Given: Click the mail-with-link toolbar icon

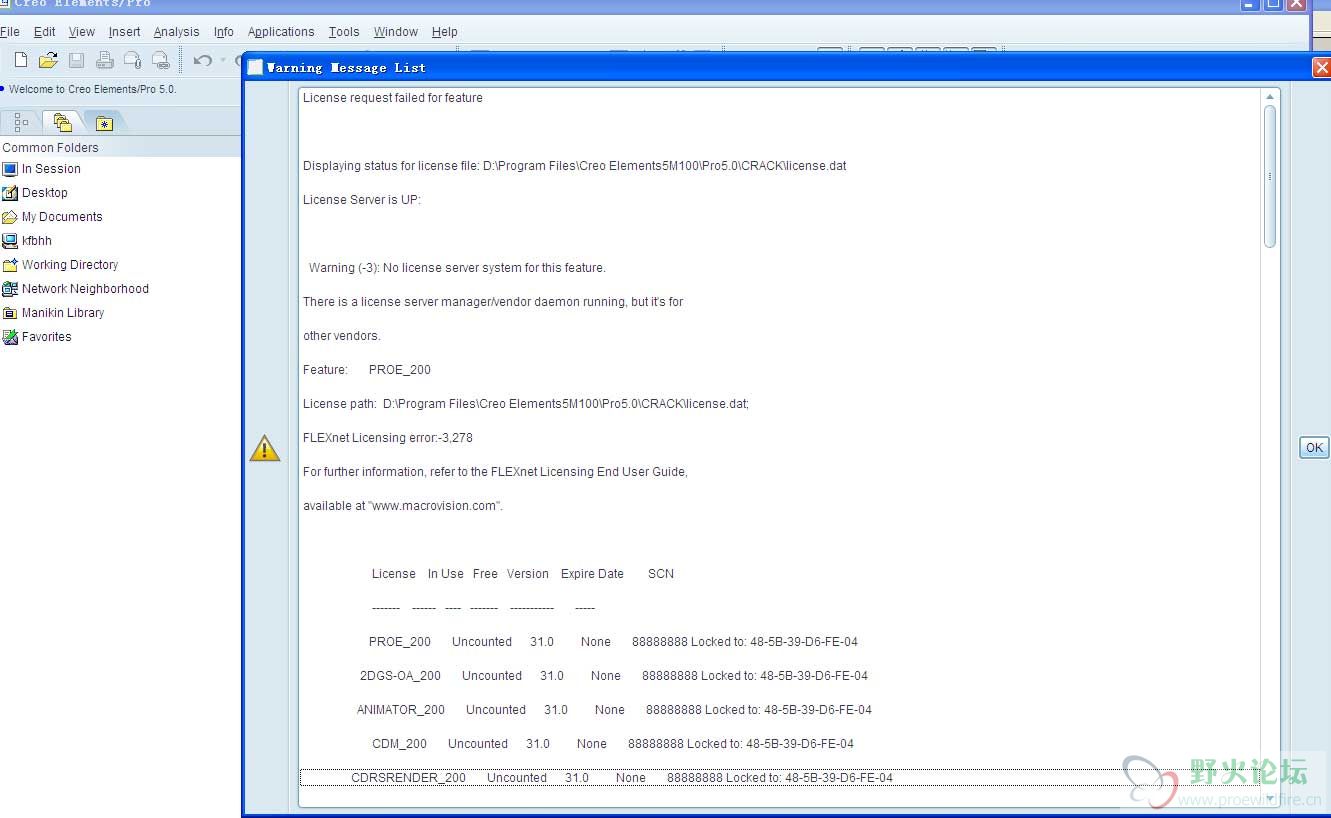Looking at the screenshot, I should tap(160, 61).
